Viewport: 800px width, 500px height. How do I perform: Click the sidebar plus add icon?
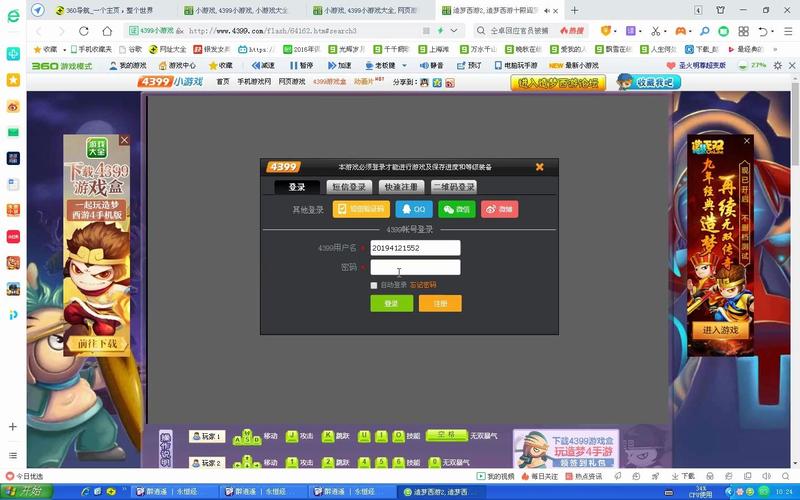pos(13,427)
